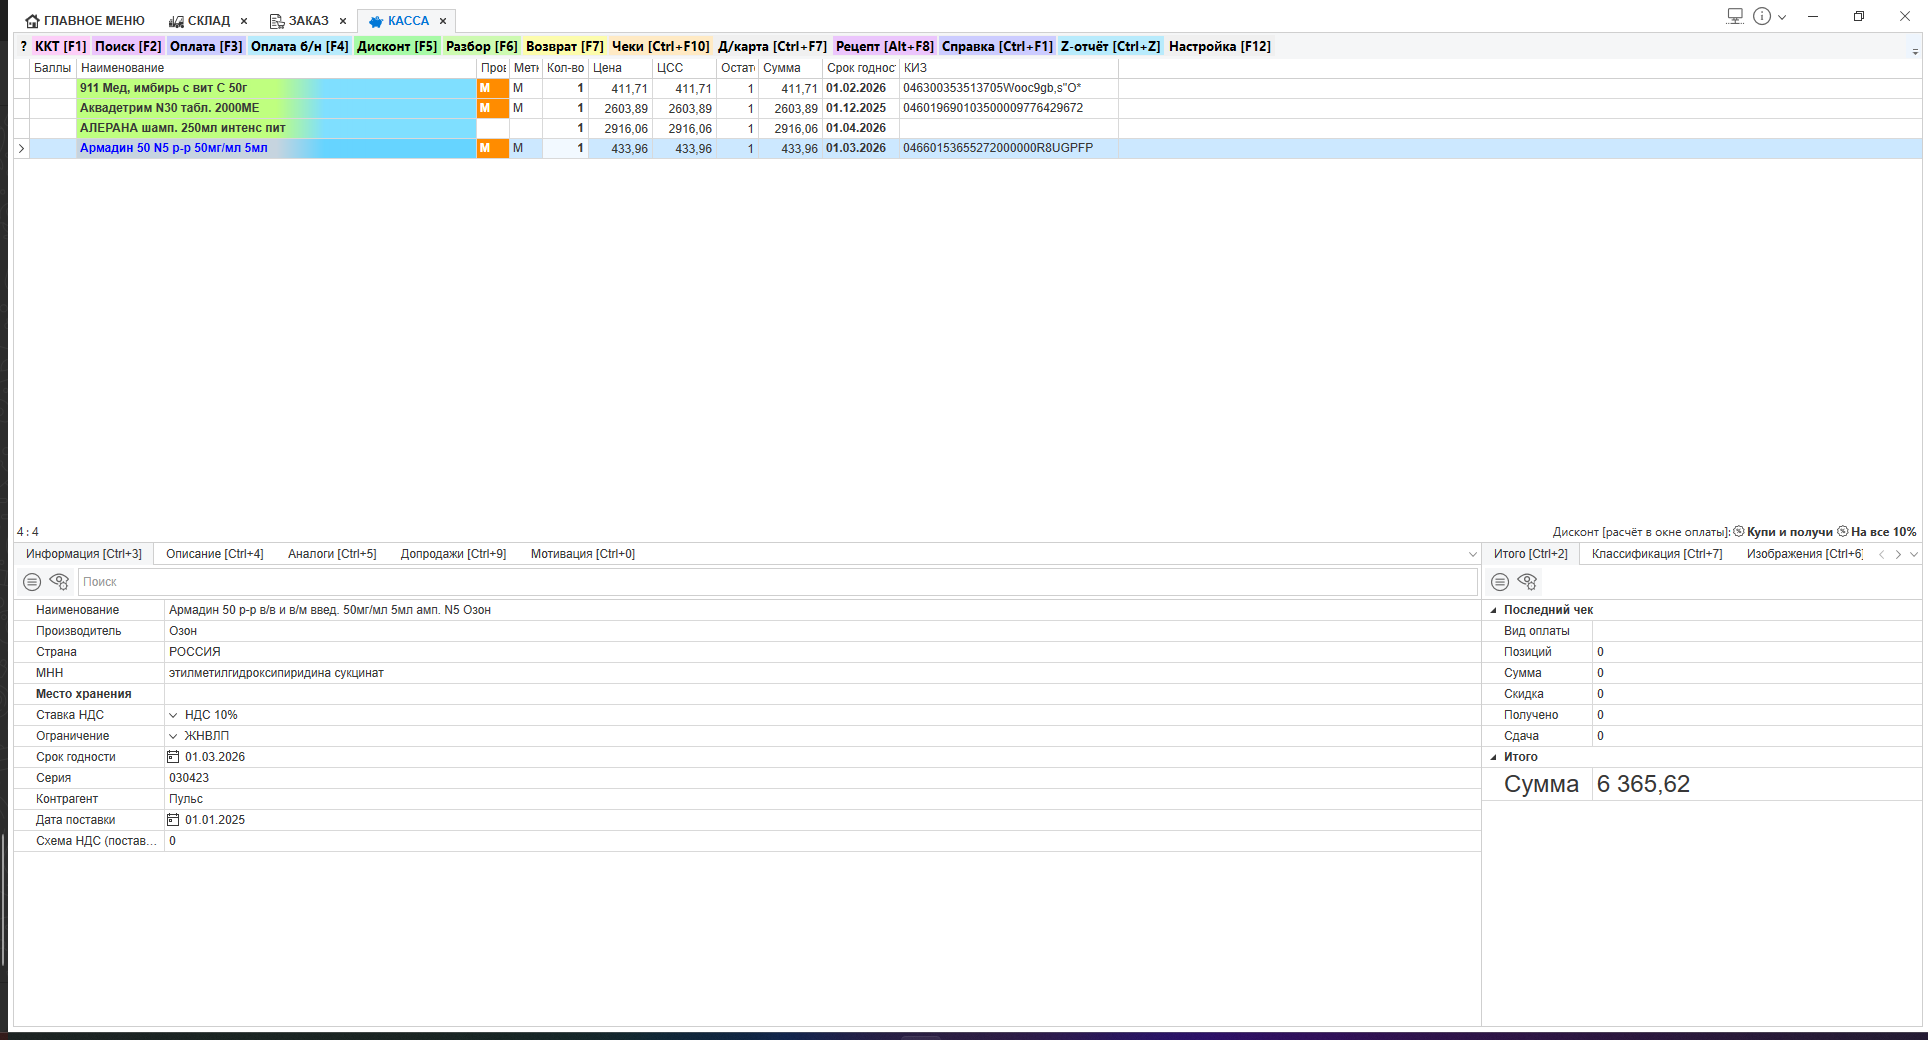Click the row indicator arrow of Армадин row

(x=21, y=148)
